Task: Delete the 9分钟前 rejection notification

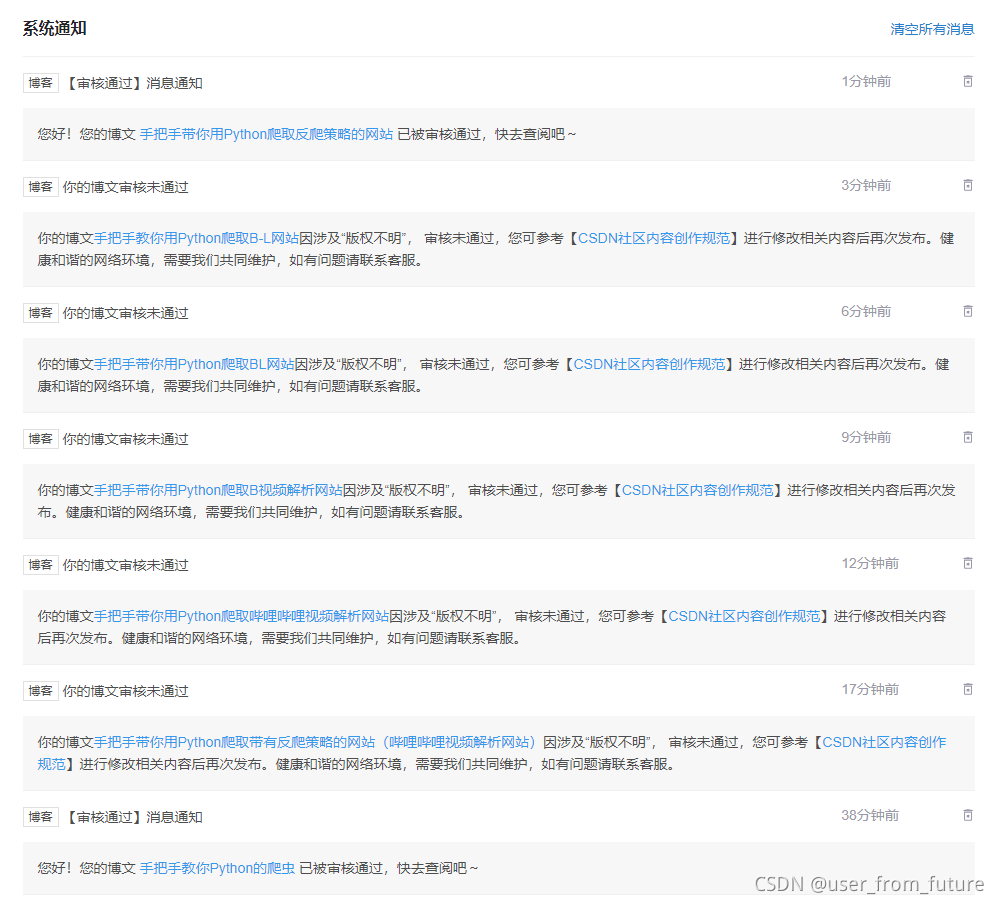Action: (x=968, y=437)
